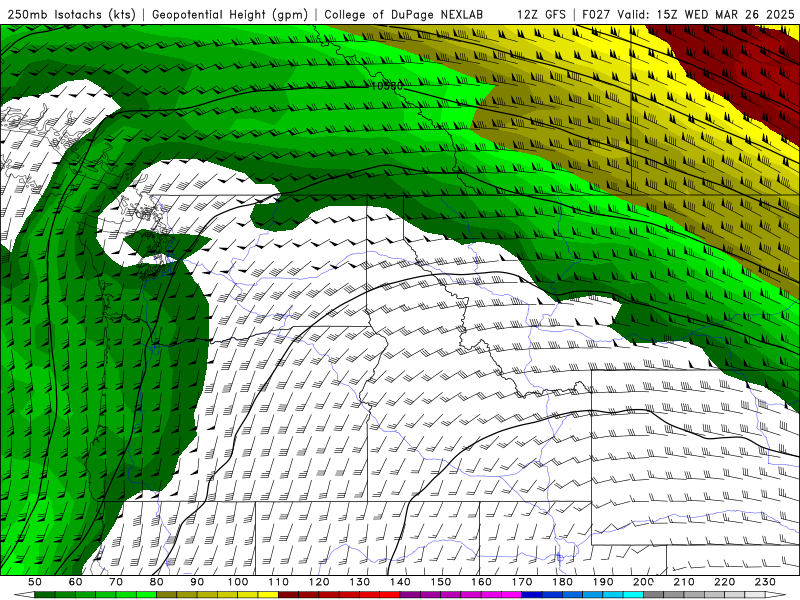Pick the dark gray swatch just after 200
The width and height of the screenshot is (800, 600).
coord(654,594)
